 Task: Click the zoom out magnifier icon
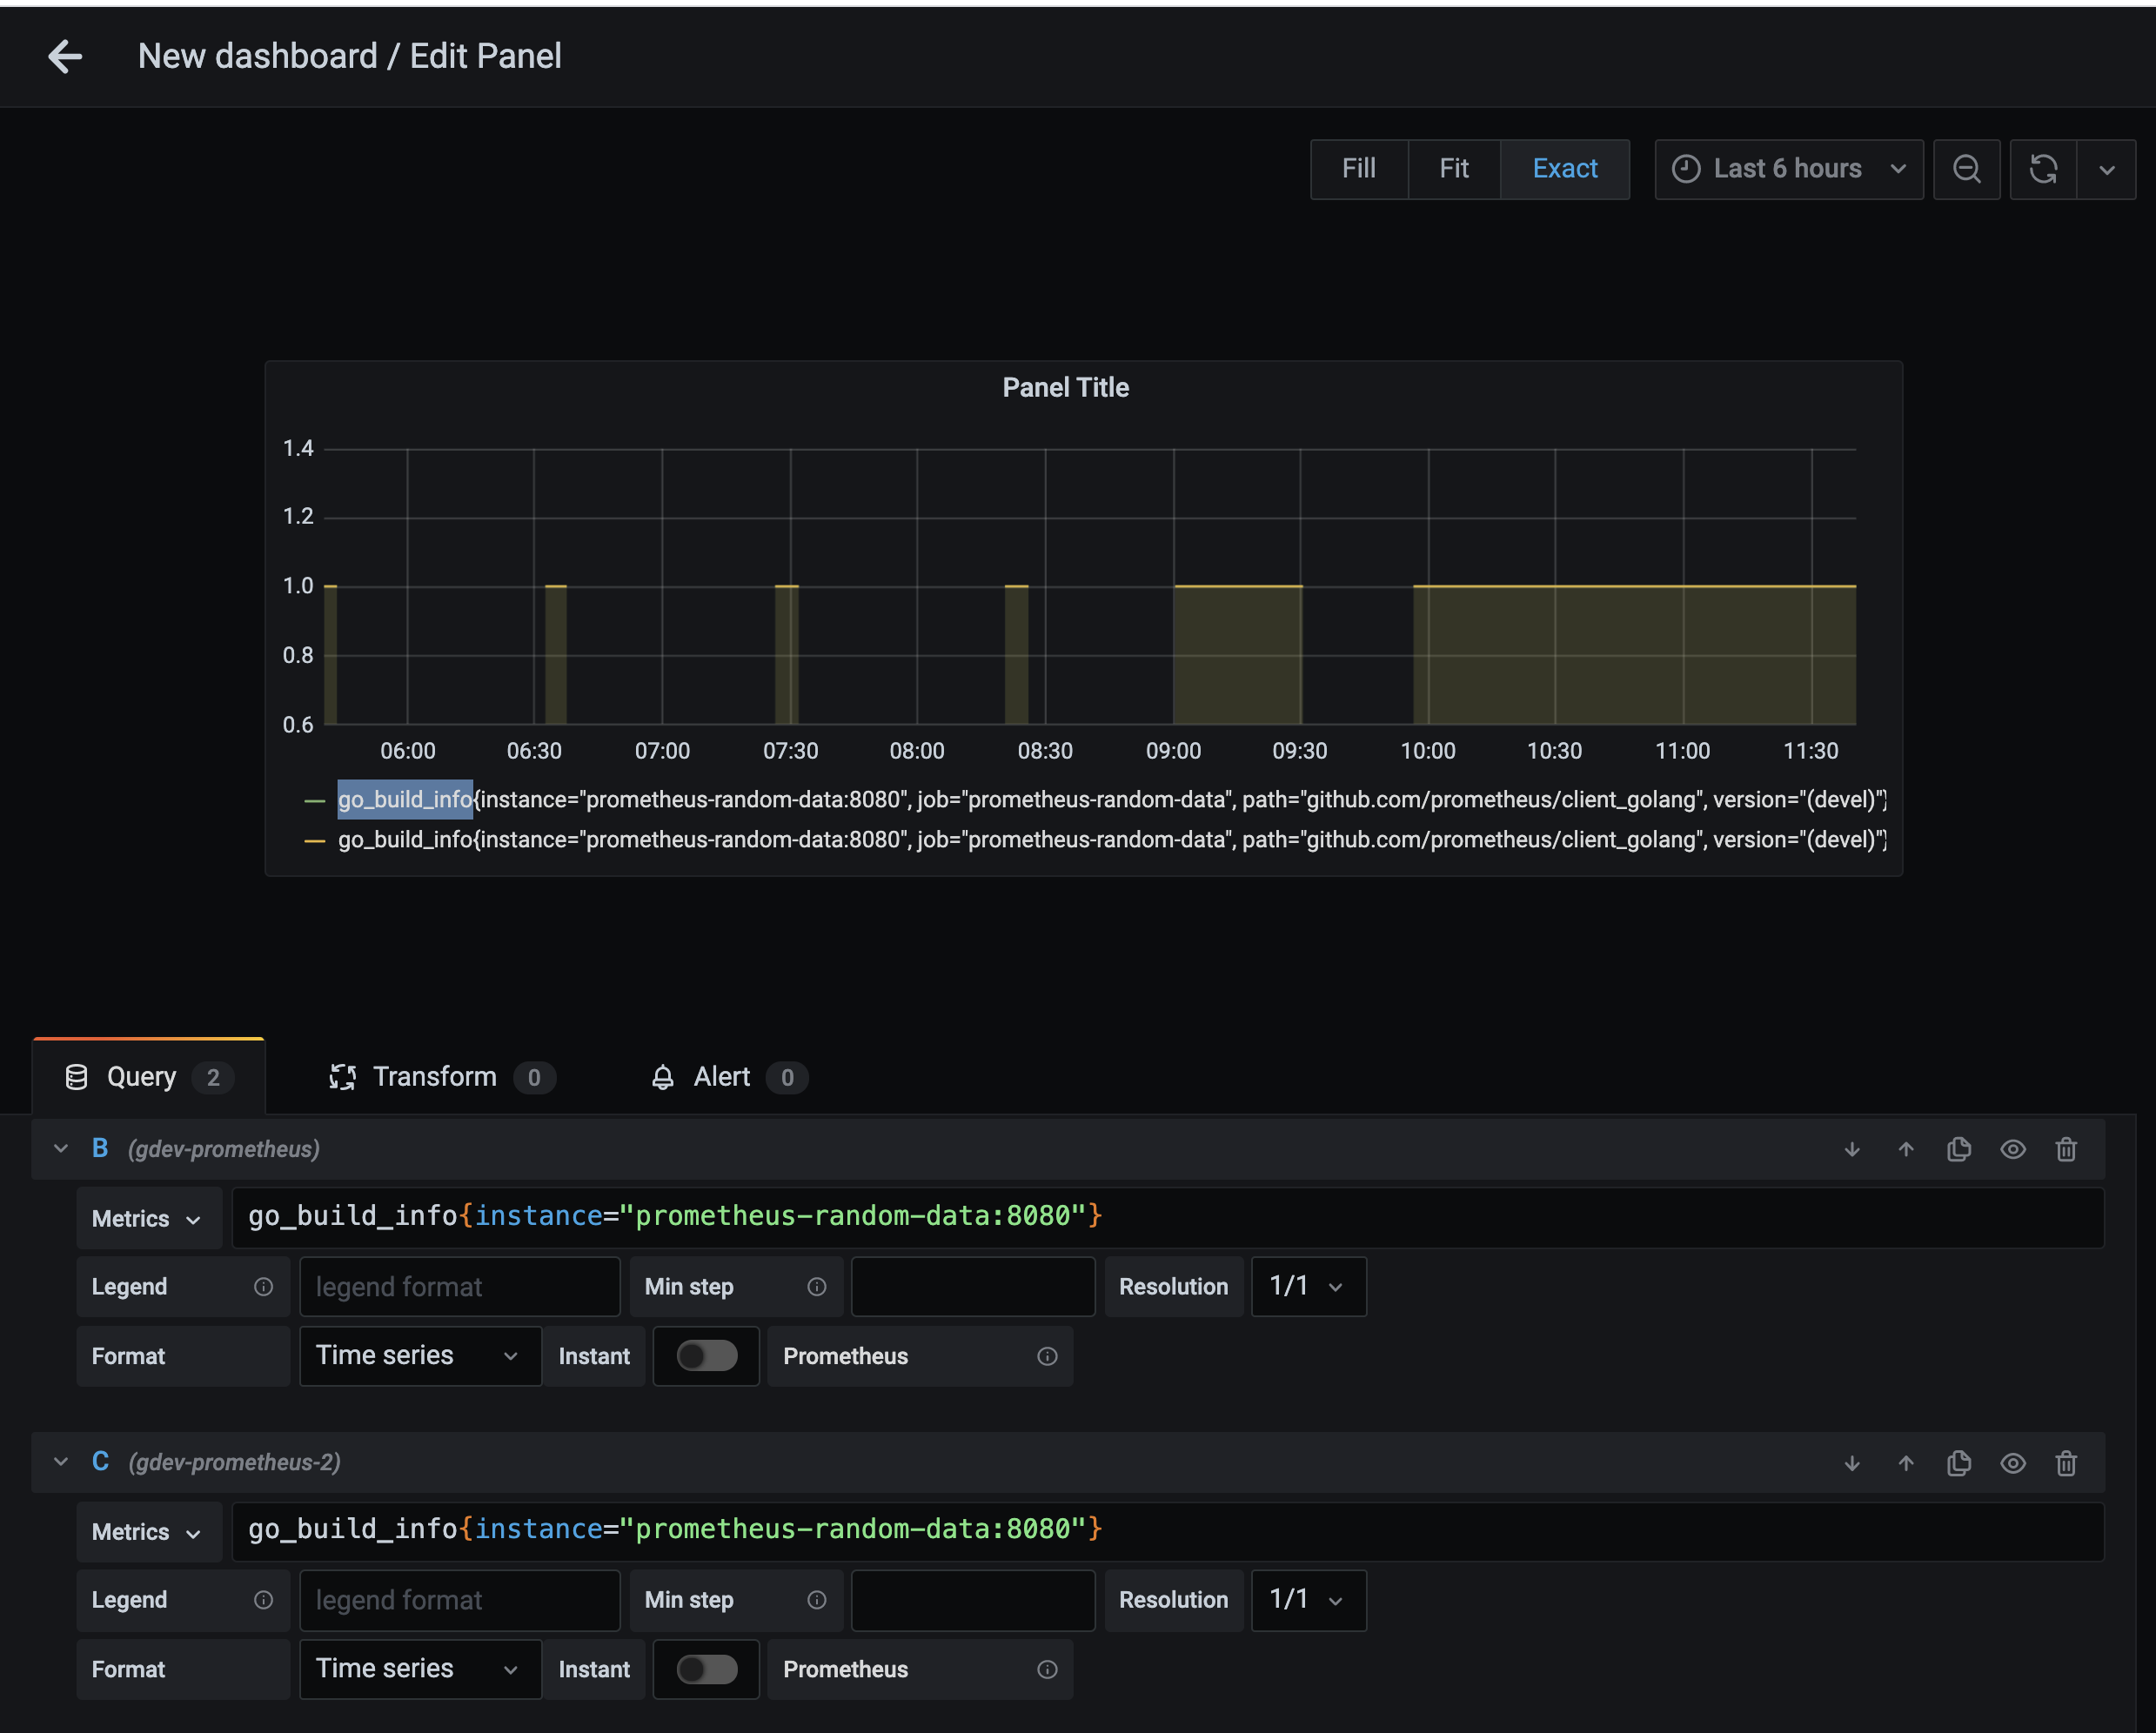[x=1966, y=169]
